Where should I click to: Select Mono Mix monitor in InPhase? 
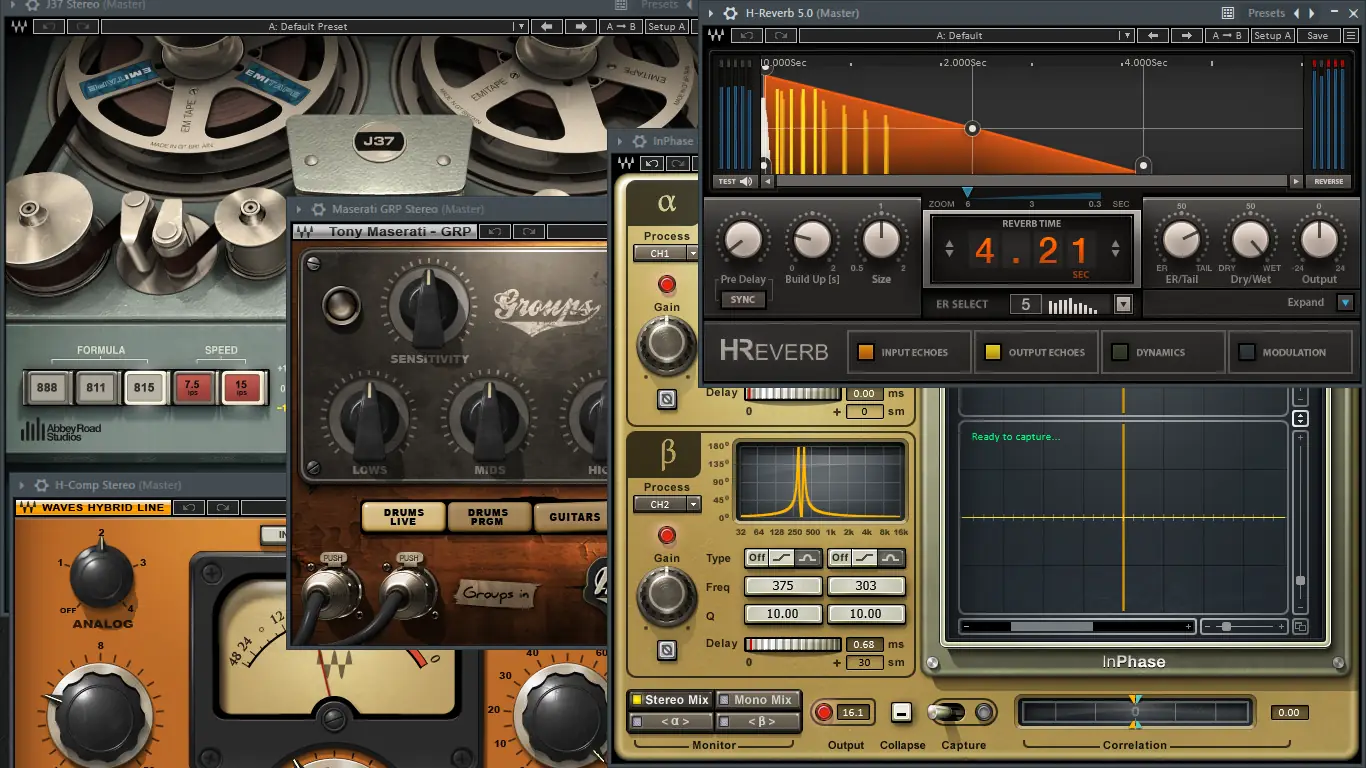757,700
